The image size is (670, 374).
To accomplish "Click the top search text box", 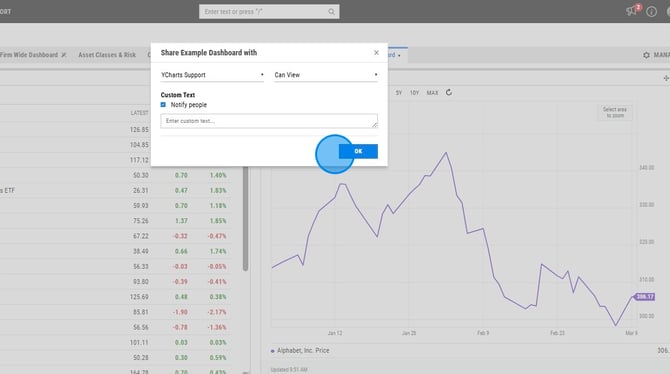I will tap(269, 12).
